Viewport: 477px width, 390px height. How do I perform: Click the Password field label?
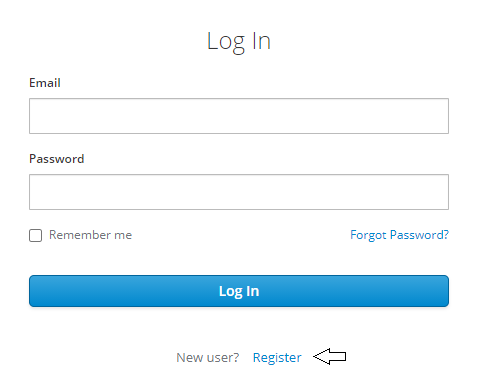click(57, 159)
